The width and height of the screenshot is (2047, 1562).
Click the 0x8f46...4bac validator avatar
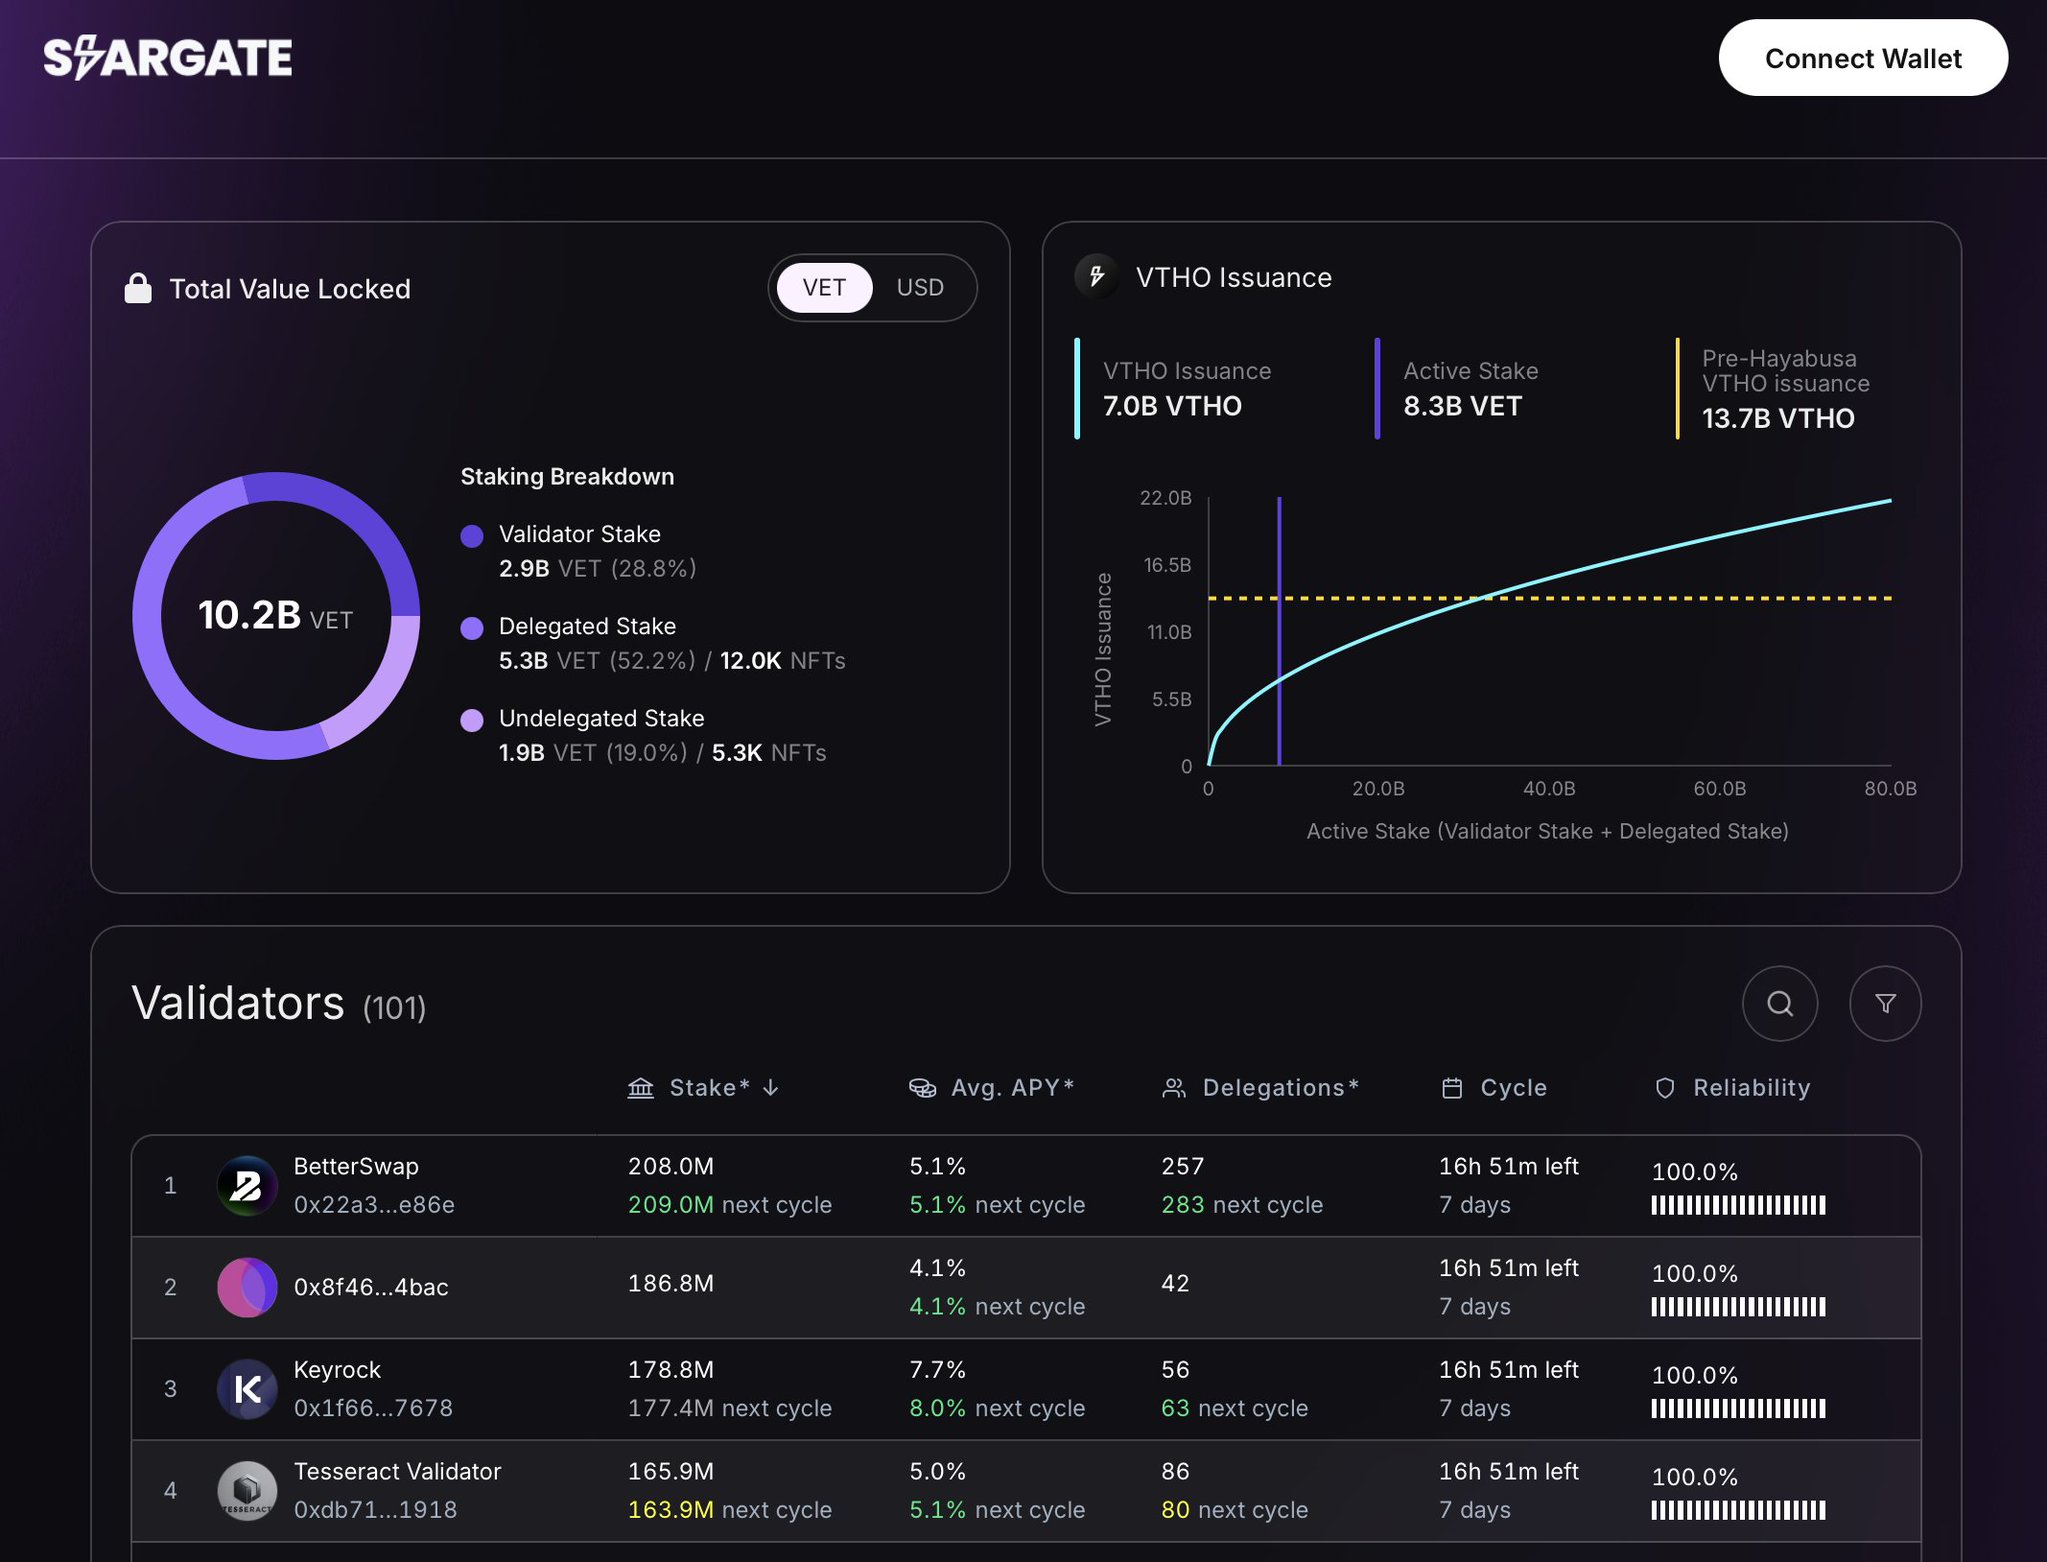pyautogui.click(x=247, y=1287)
